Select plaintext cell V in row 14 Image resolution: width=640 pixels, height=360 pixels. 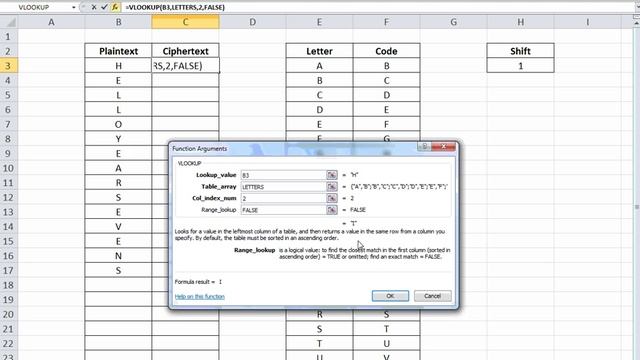pyautogui.click(x=118, y=227)
